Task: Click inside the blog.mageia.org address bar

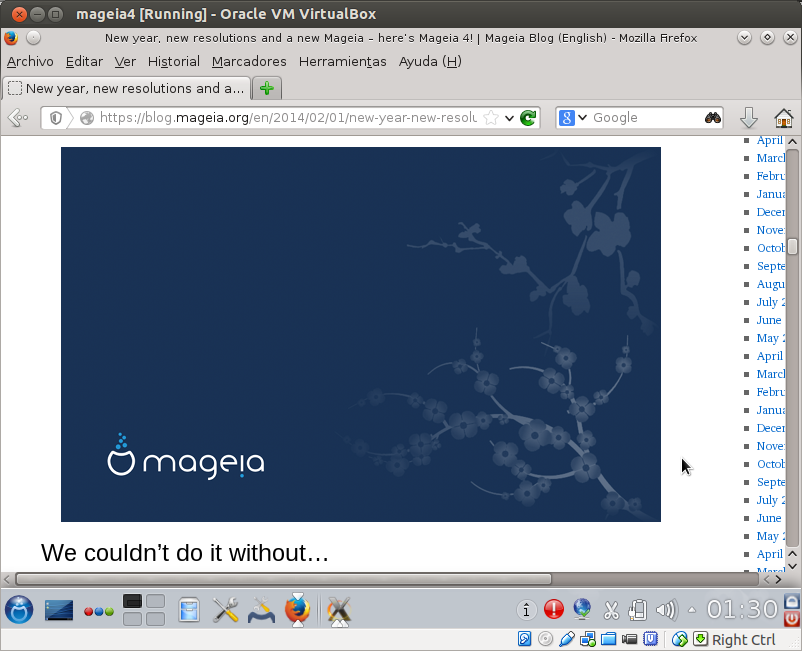Action: pyautogui.click(x=280, y=117)
